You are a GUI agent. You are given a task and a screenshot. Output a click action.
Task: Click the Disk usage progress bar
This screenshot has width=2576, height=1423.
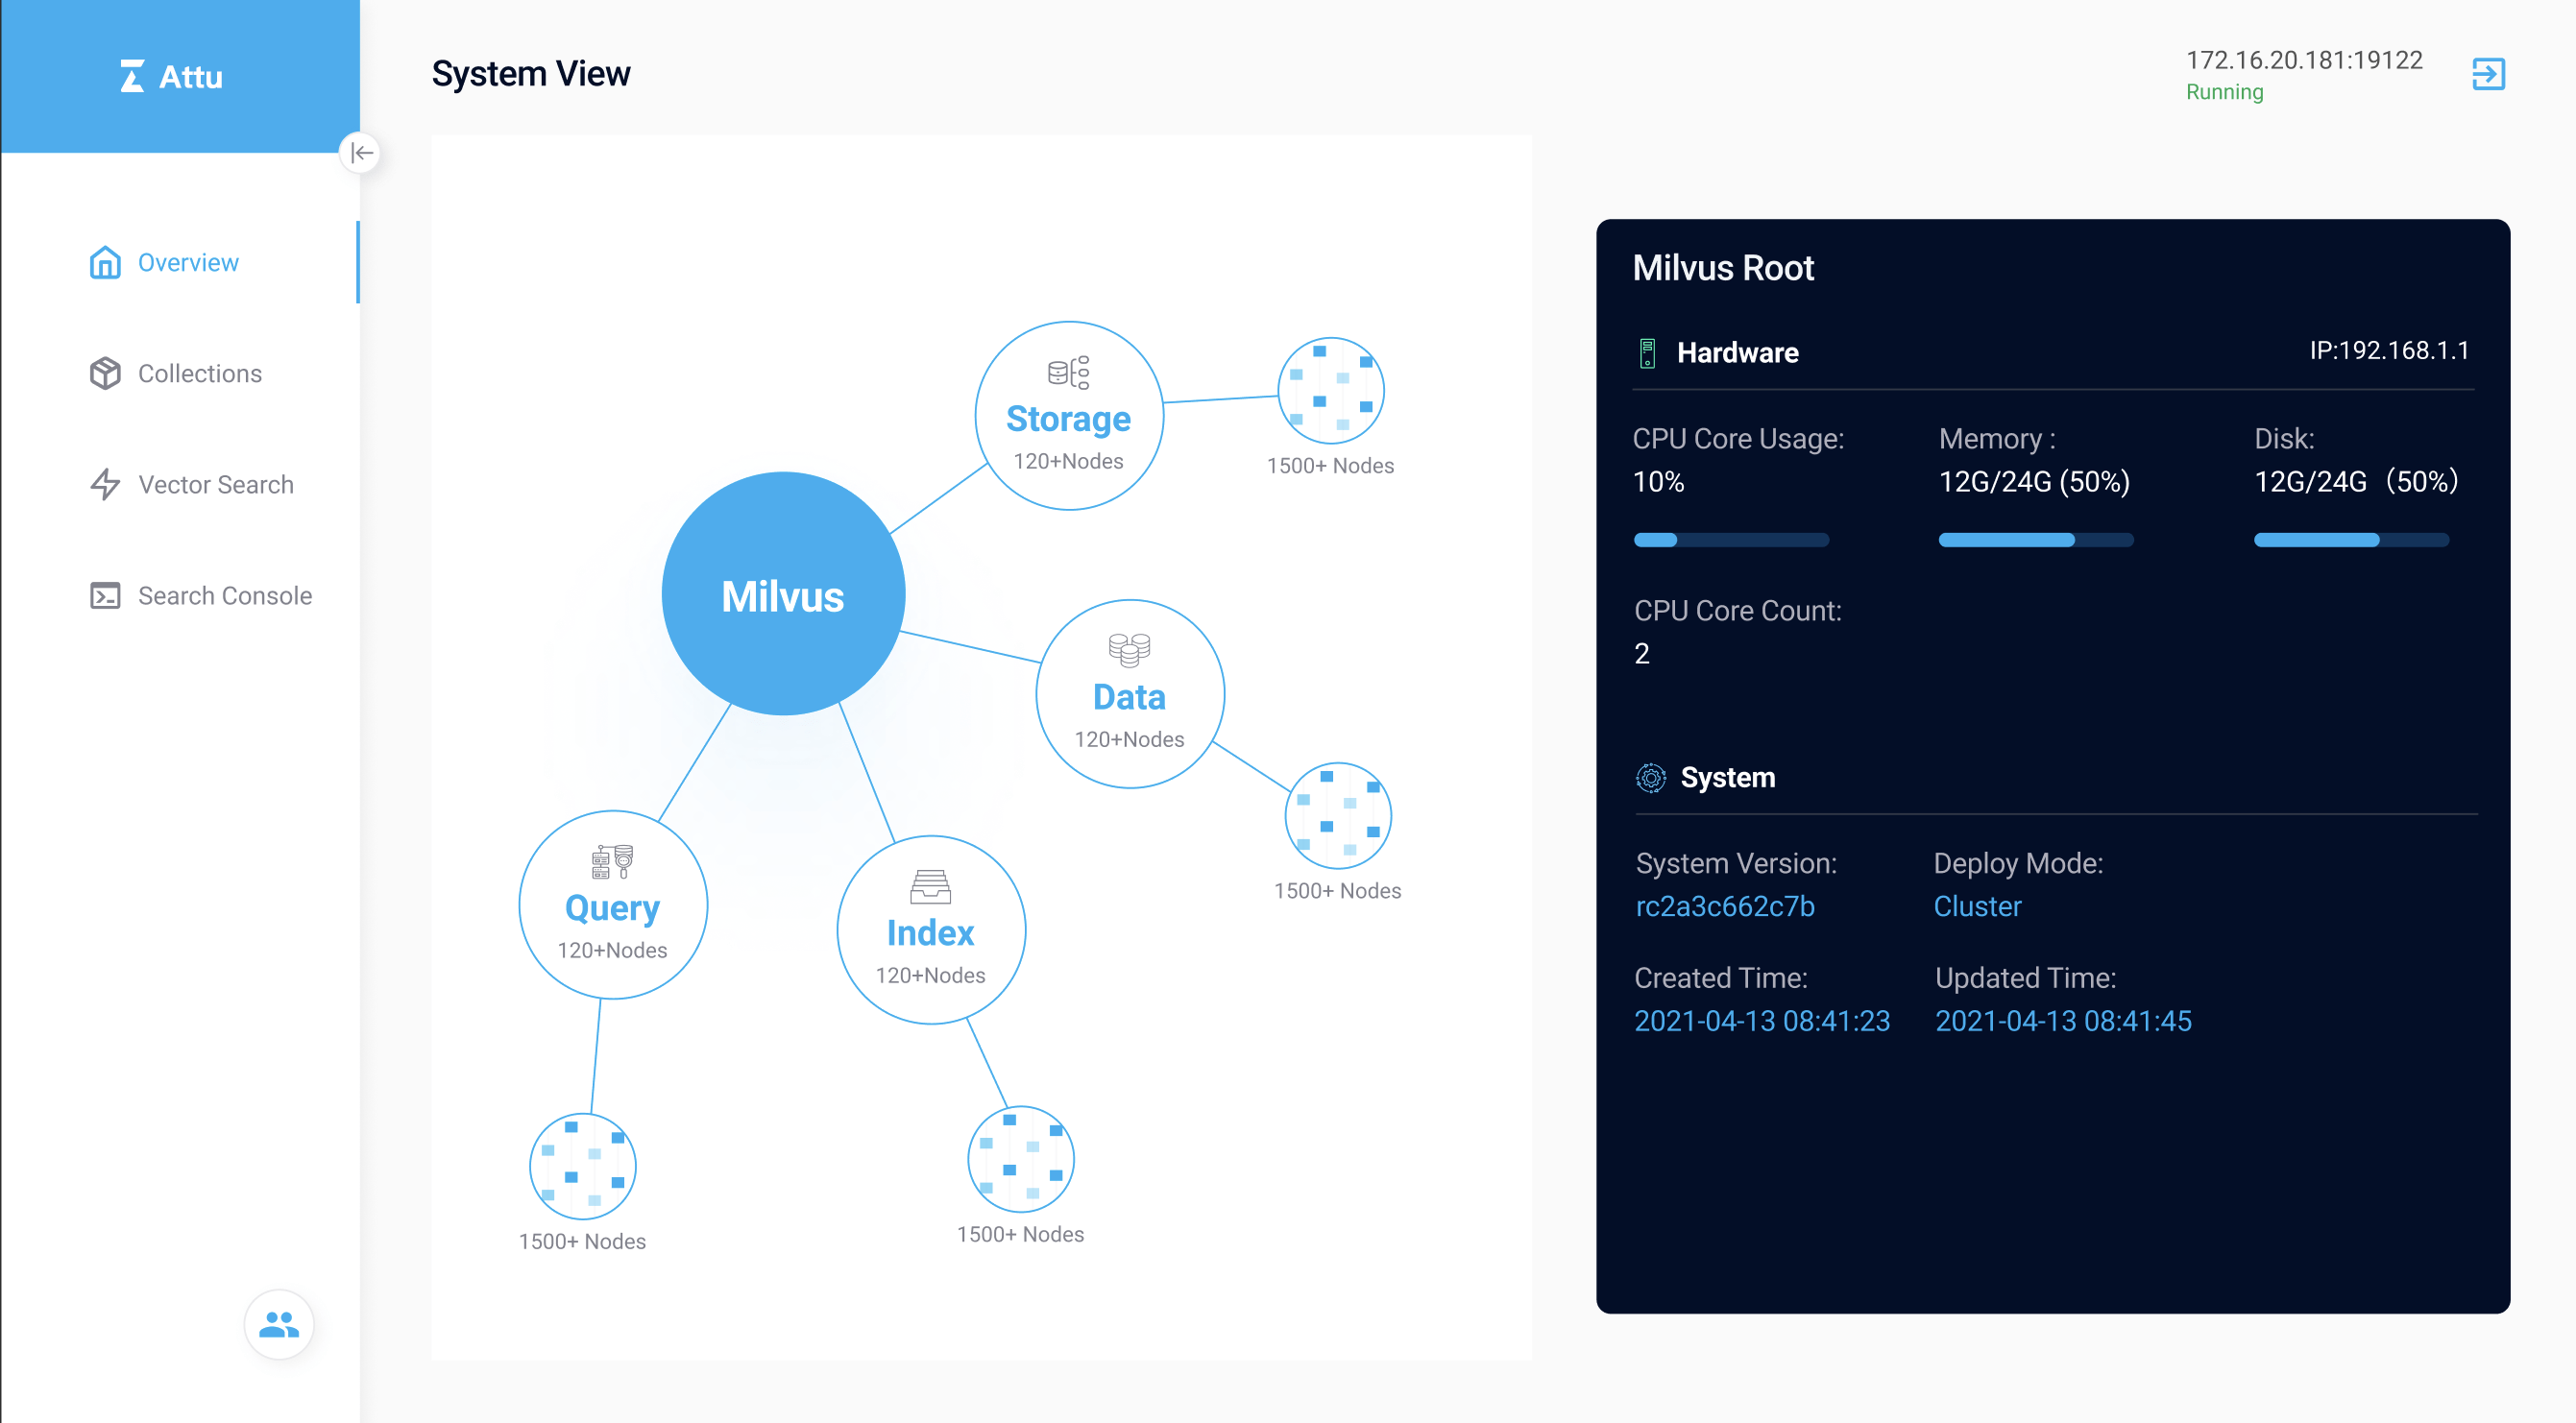coord(2351,540)
